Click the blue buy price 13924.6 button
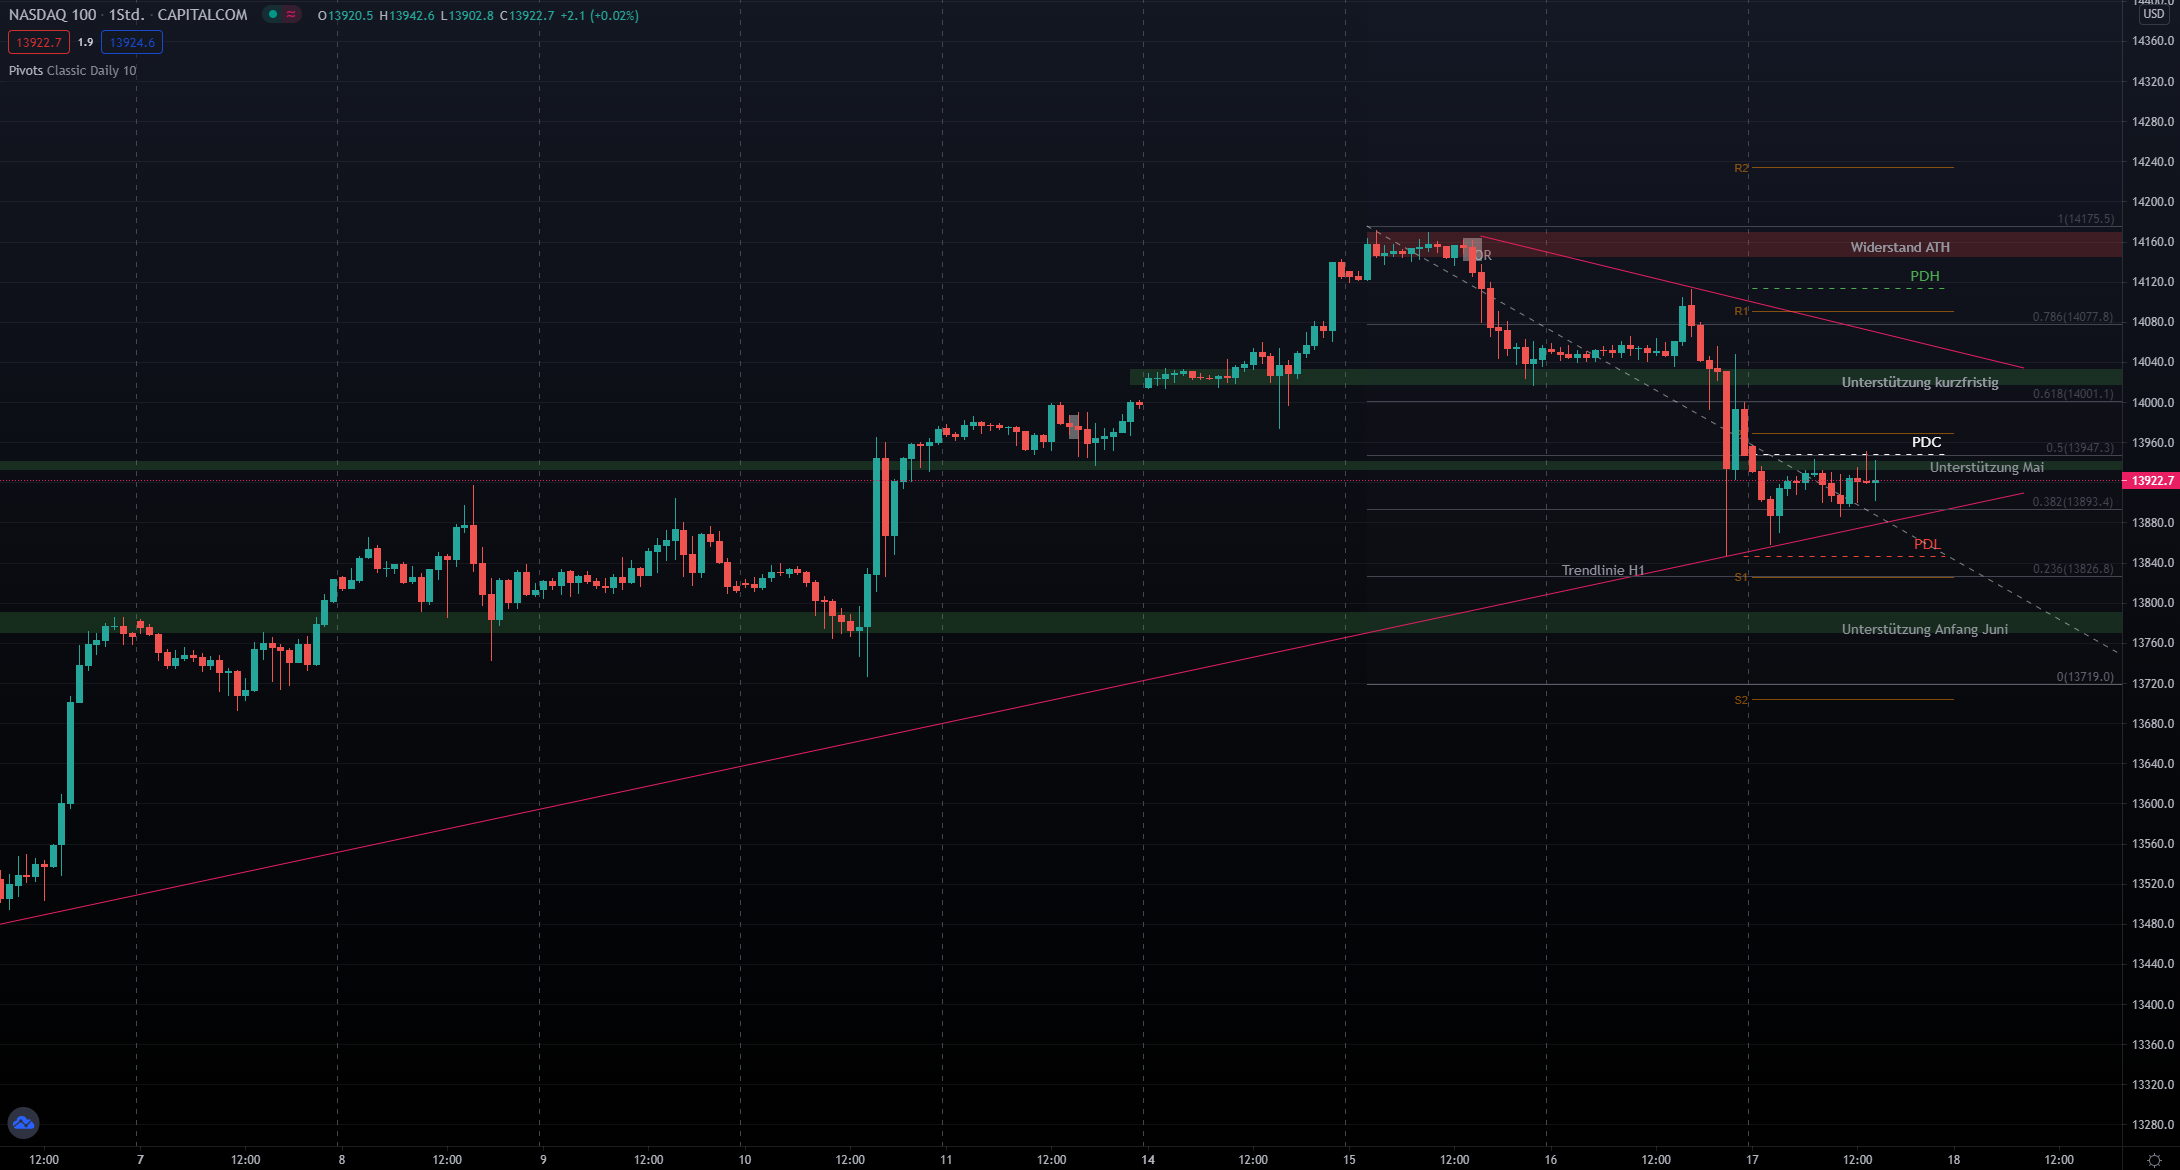 point(132,43)
